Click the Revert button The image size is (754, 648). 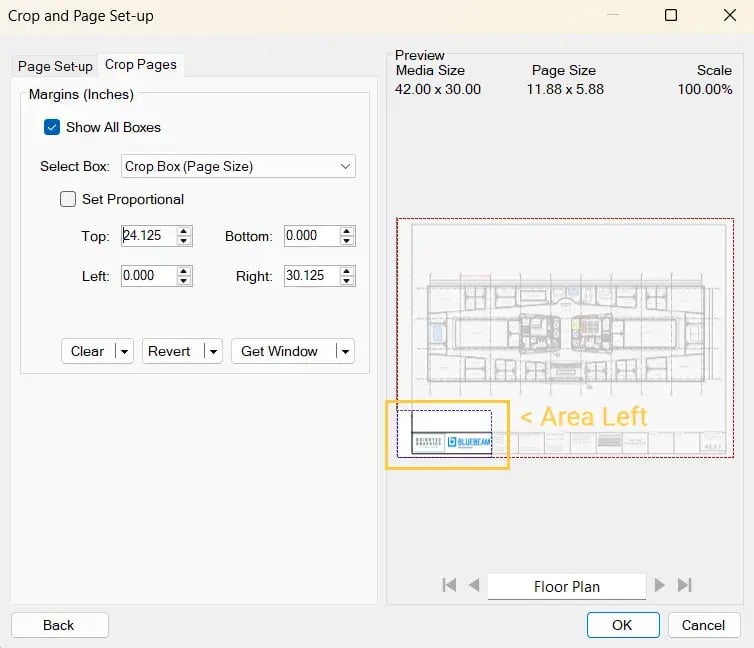click(169, 351)
